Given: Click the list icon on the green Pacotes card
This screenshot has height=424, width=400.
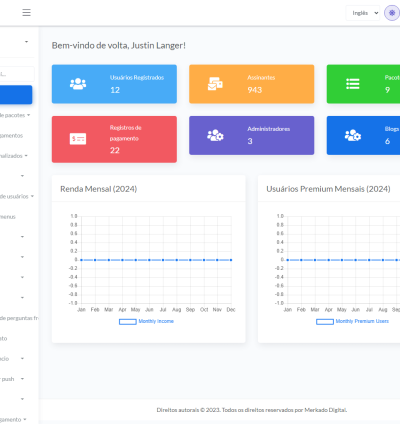Looking at the screenshot, I should pos(353,84).
